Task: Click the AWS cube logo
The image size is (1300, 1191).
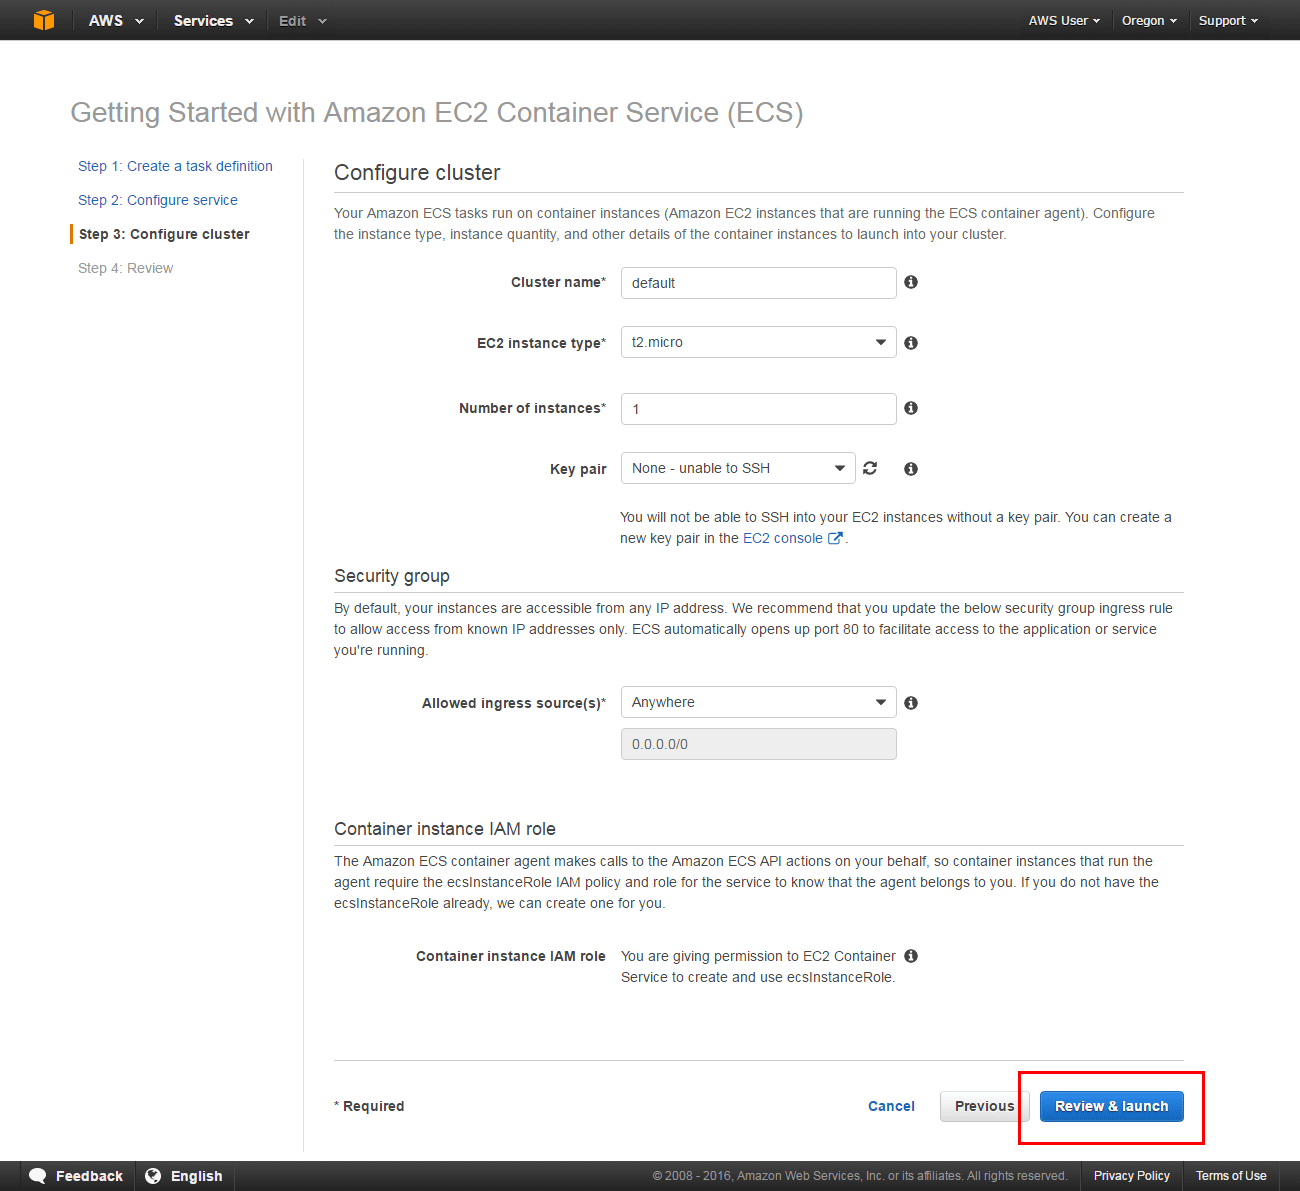Action: pos(42,19)
